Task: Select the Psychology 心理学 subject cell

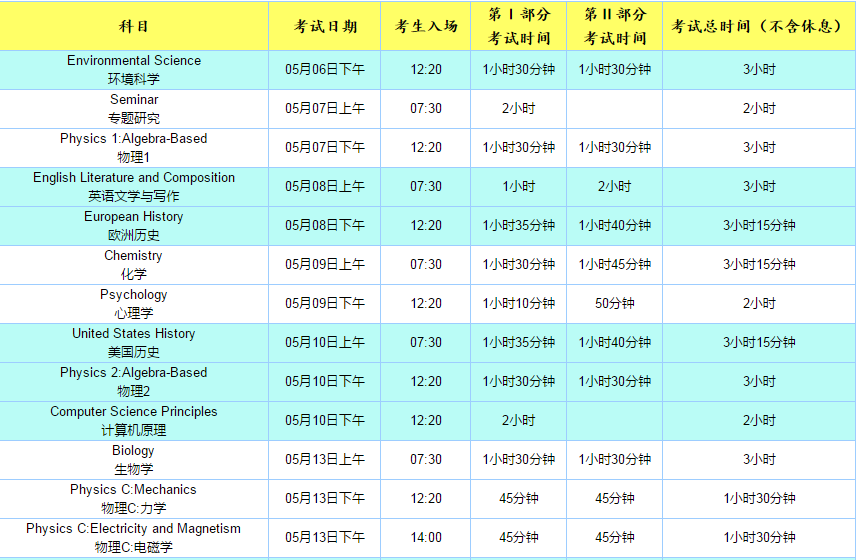Action: [x=134, y=303]
